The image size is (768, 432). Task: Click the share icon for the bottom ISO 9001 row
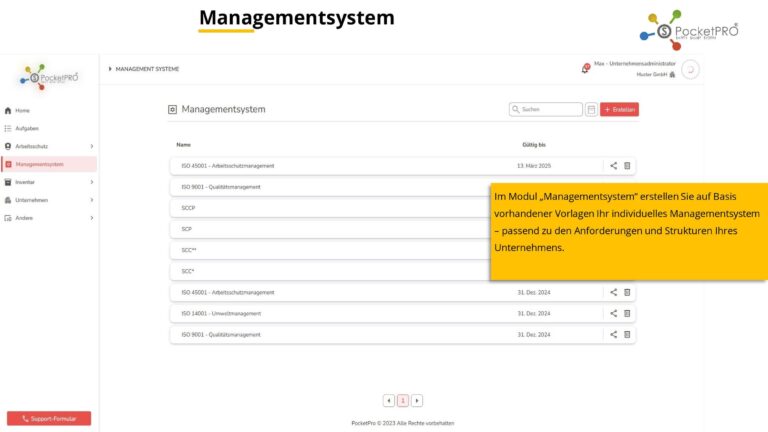tap(614, 334)
